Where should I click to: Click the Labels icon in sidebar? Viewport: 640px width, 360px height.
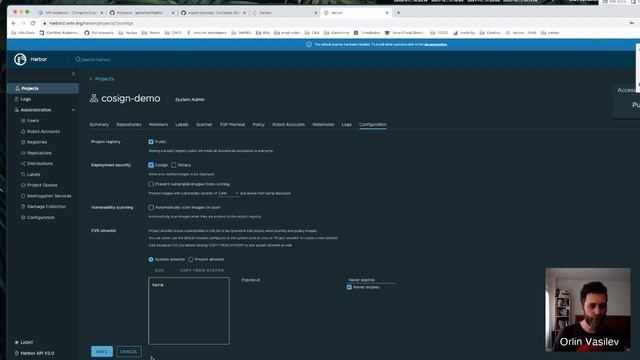(x=23, y=174)
